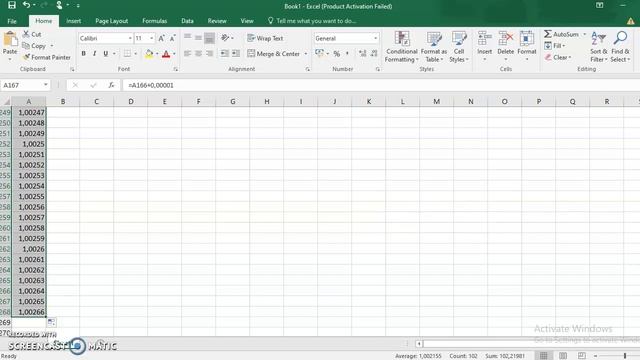Click the Save icon in quick access toolbar
This screenshot has width=640, height=360.
[x=12, y=5]
